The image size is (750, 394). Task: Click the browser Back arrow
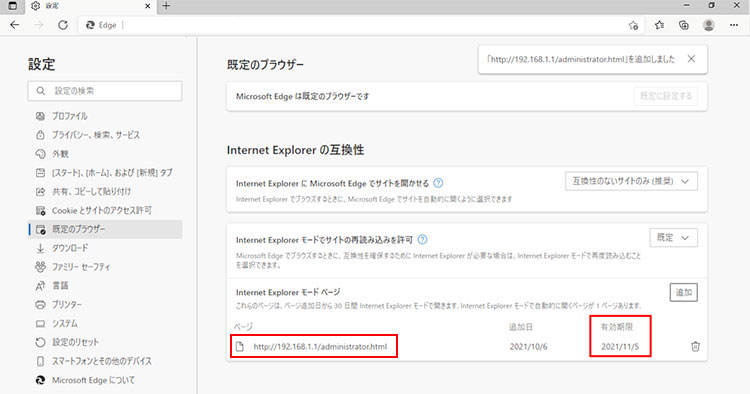pyautogui.click(x=15, y=25)
